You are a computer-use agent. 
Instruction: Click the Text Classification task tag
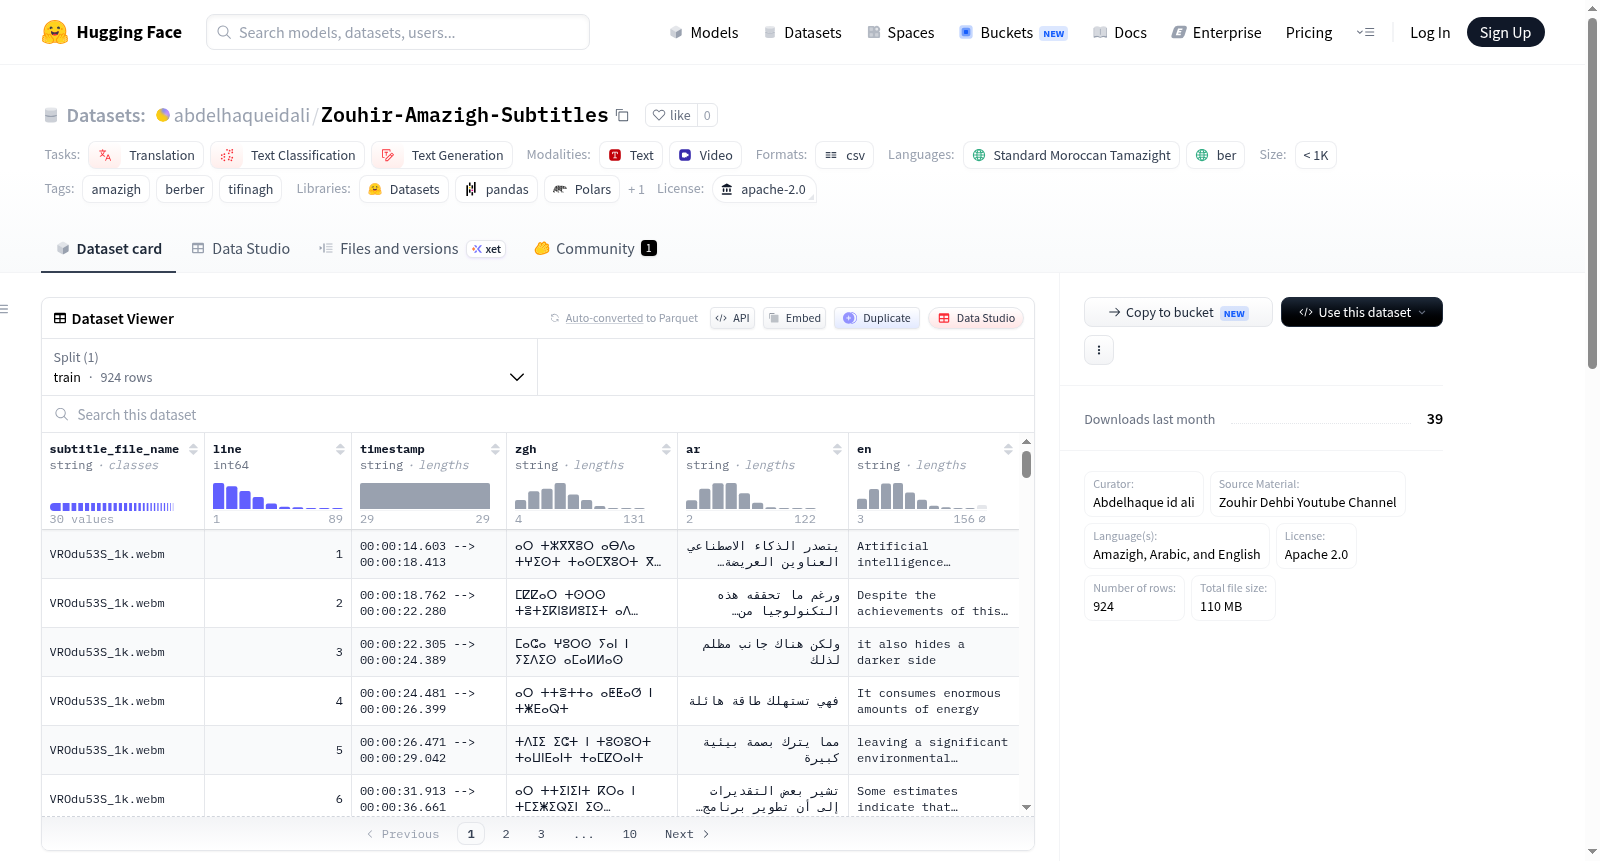click(287, 155)
